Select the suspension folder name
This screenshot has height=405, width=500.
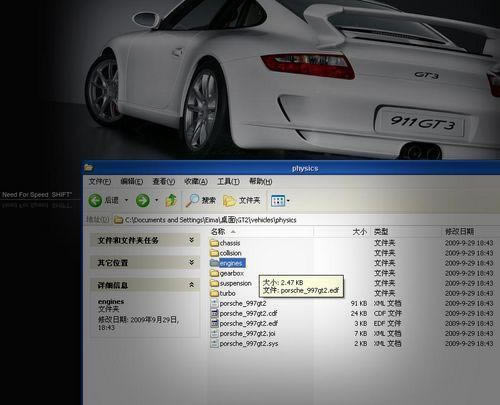pos(236,283)
